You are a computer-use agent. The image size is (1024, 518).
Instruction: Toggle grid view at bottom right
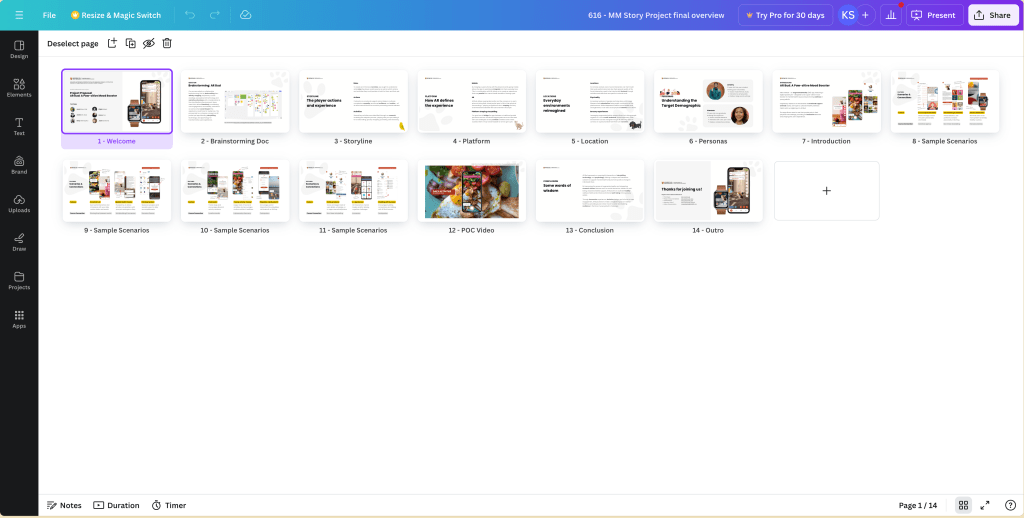[963, 505]
